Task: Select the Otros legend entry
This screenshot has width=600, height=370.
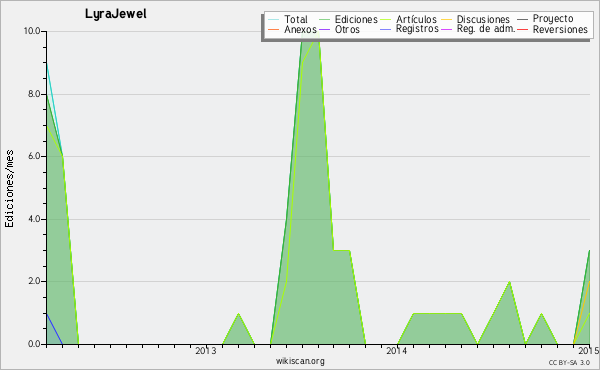Action: point(347,29)
